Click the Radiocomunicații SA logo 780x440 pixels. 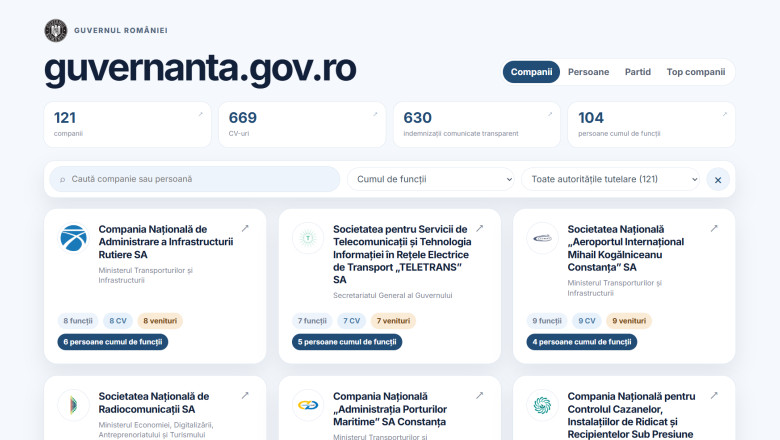point(74,405)
